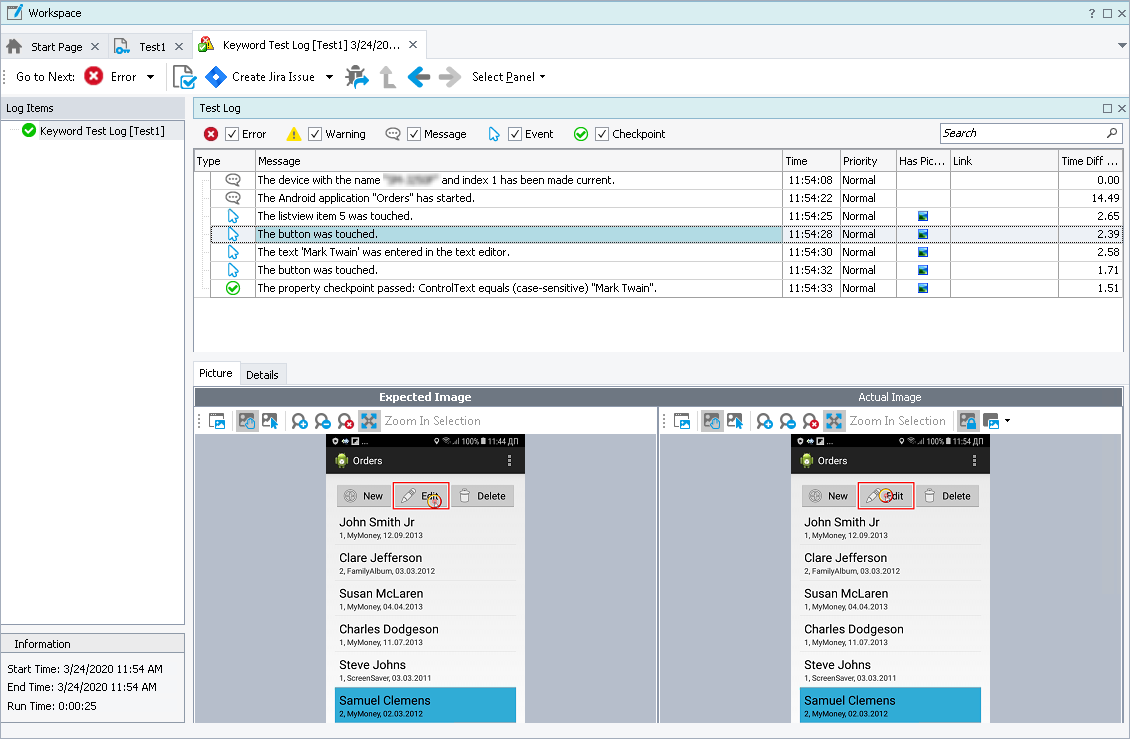The width and height of the screenshot is (1130, 739).
Task: Click the blue back arrow icon
Action: [418, 77]
